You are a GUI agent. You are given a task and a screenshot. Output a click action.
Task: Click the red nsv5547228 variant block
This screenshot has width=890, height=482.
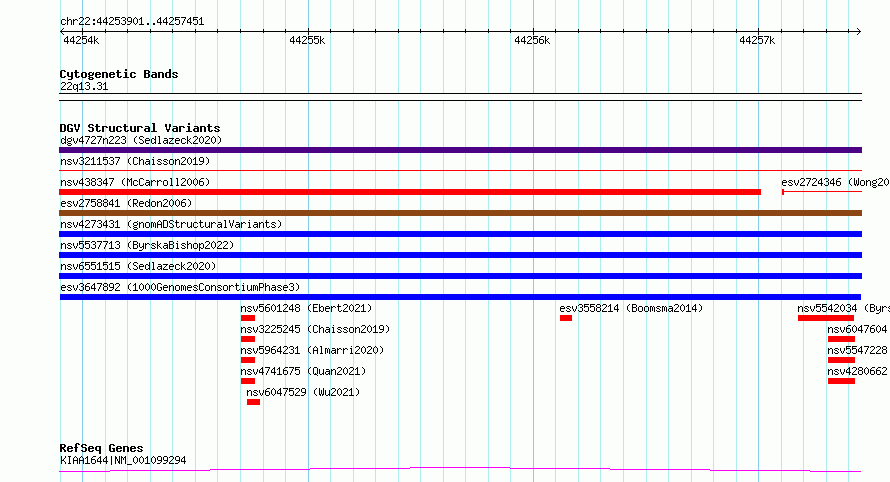(x=841, y=360)
